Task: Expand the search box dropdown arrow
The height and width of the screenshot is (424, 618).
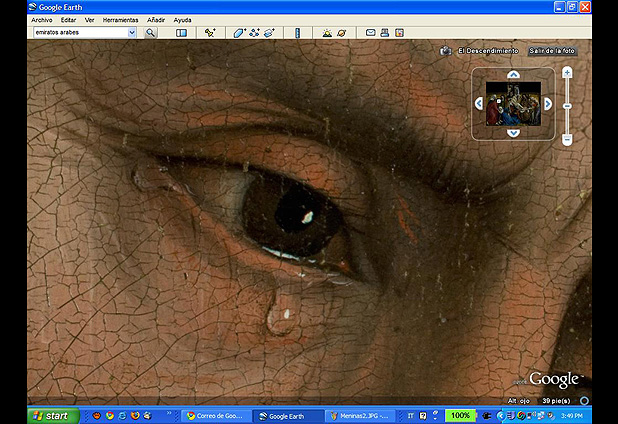Action: coord(132,32)
